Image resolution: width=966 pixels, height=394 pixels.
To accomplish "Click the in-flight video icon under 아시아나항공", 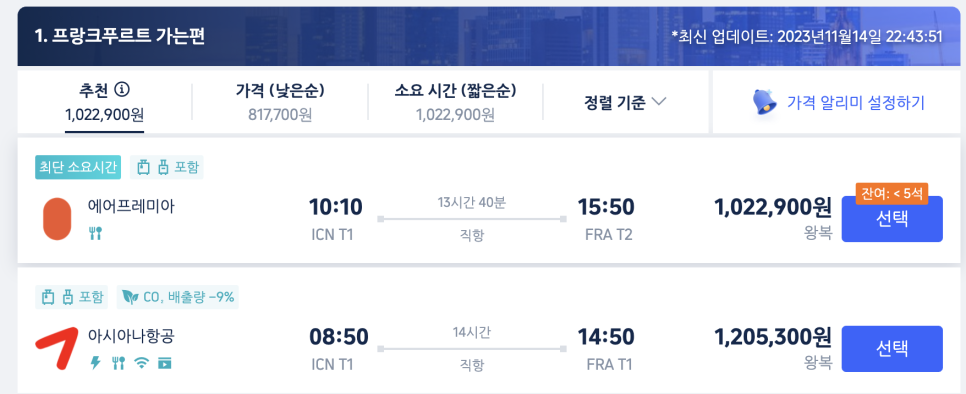I will [164, 363].
